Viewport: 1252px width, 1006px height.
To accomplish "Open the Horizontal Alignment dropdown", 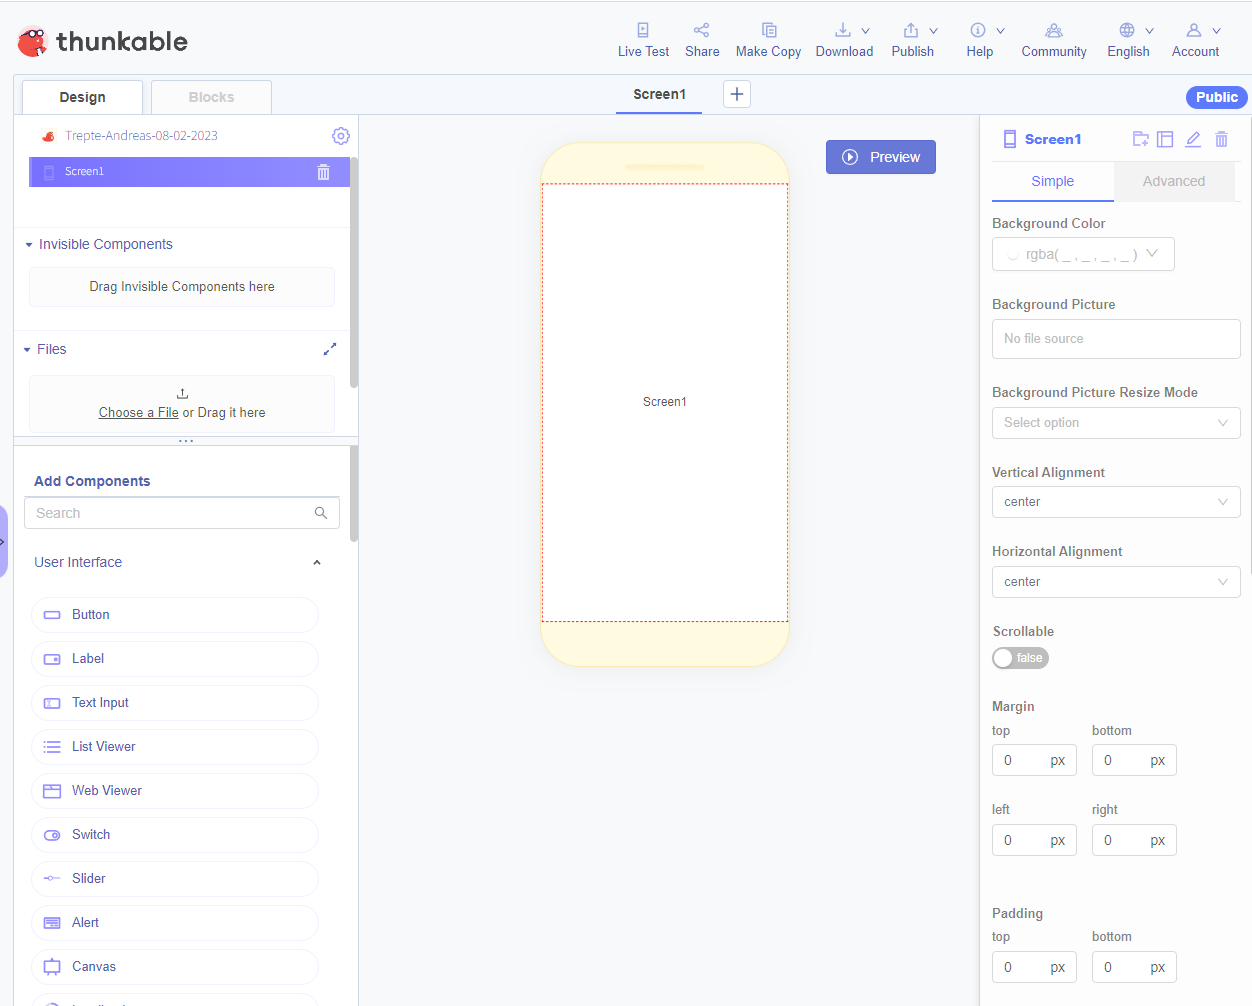I will (x=1116, y=582).
